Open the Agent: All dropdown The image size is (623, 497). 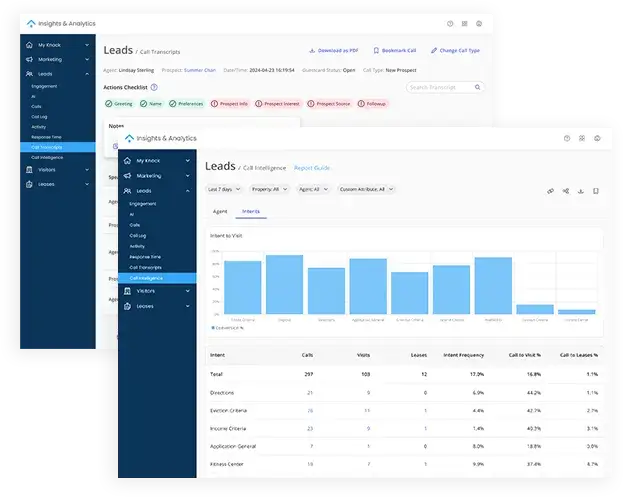(x=313, y=190)
